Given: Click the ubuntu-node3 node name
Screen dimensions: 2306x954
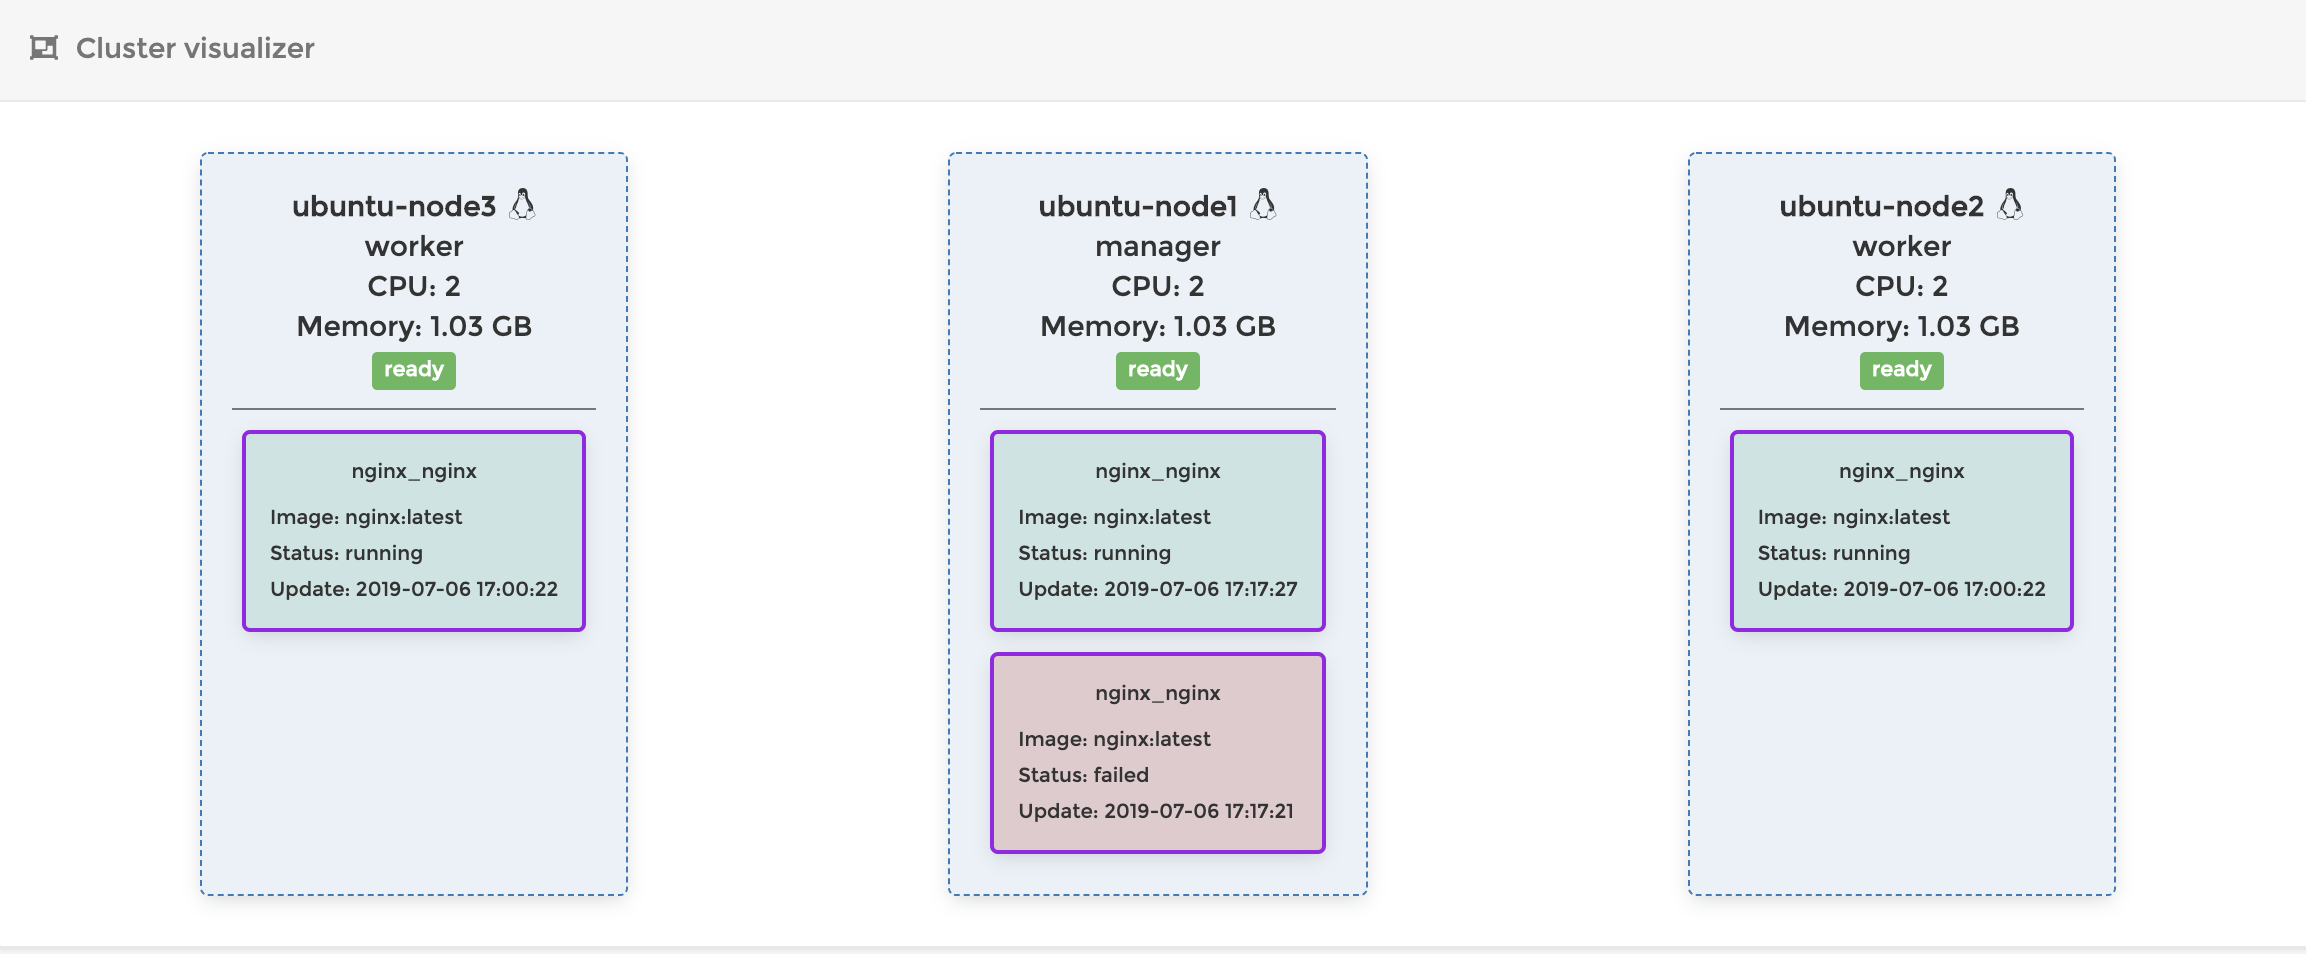Looking at the screenshot, I should point(394,206).
